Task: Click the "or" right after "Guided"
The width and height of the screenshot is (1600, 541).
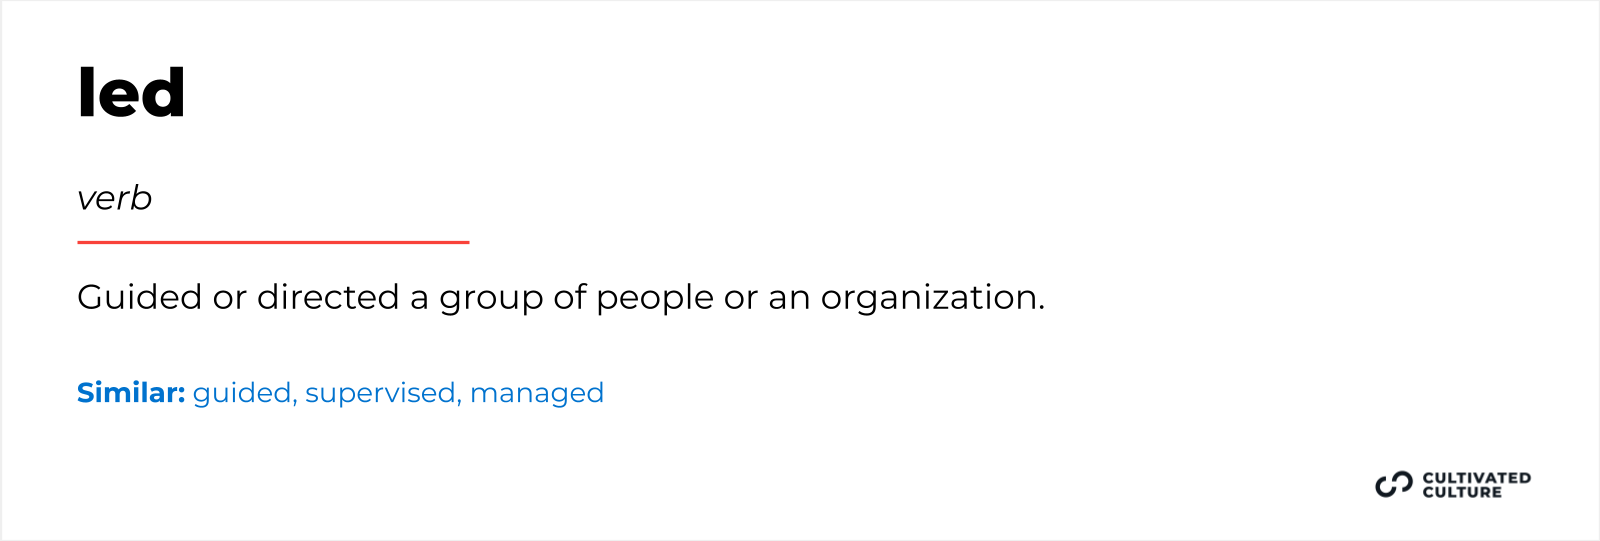Action: (229, 298)
